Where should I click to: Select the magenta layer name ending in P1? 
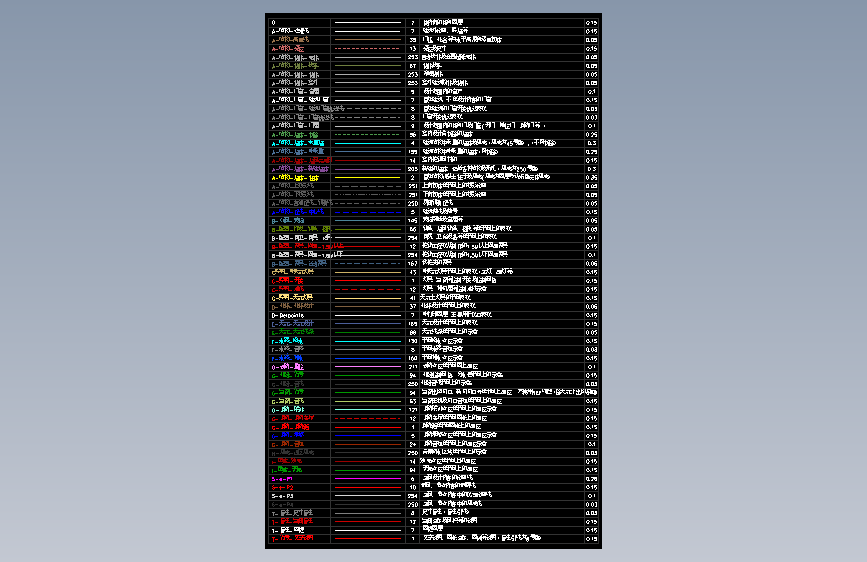tap(282, 479)
